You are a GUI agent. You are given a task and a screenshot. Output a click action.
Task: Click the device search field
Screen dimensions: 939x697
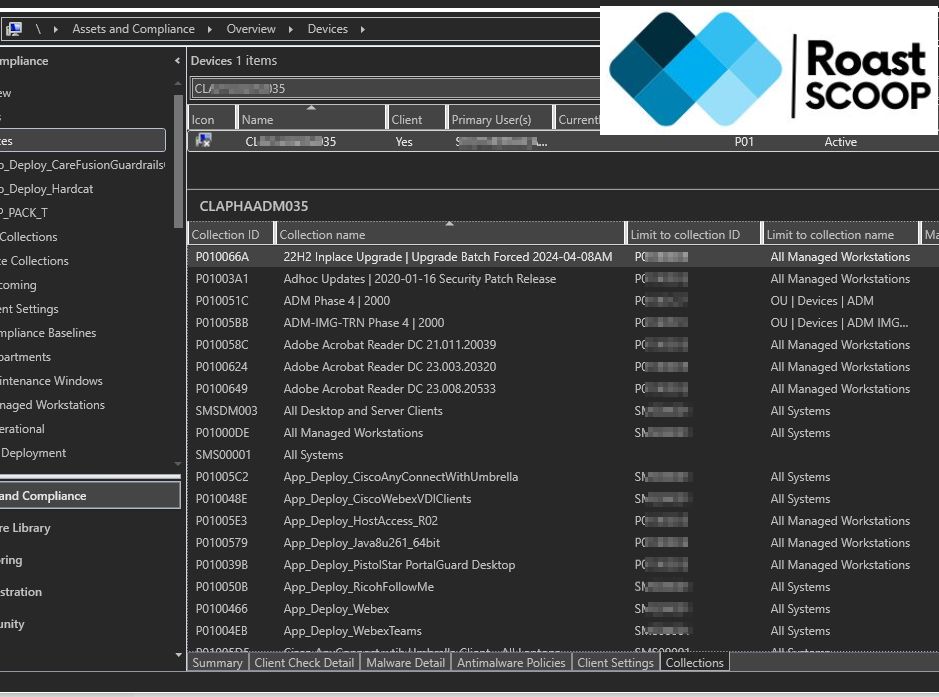pos(395,89)
